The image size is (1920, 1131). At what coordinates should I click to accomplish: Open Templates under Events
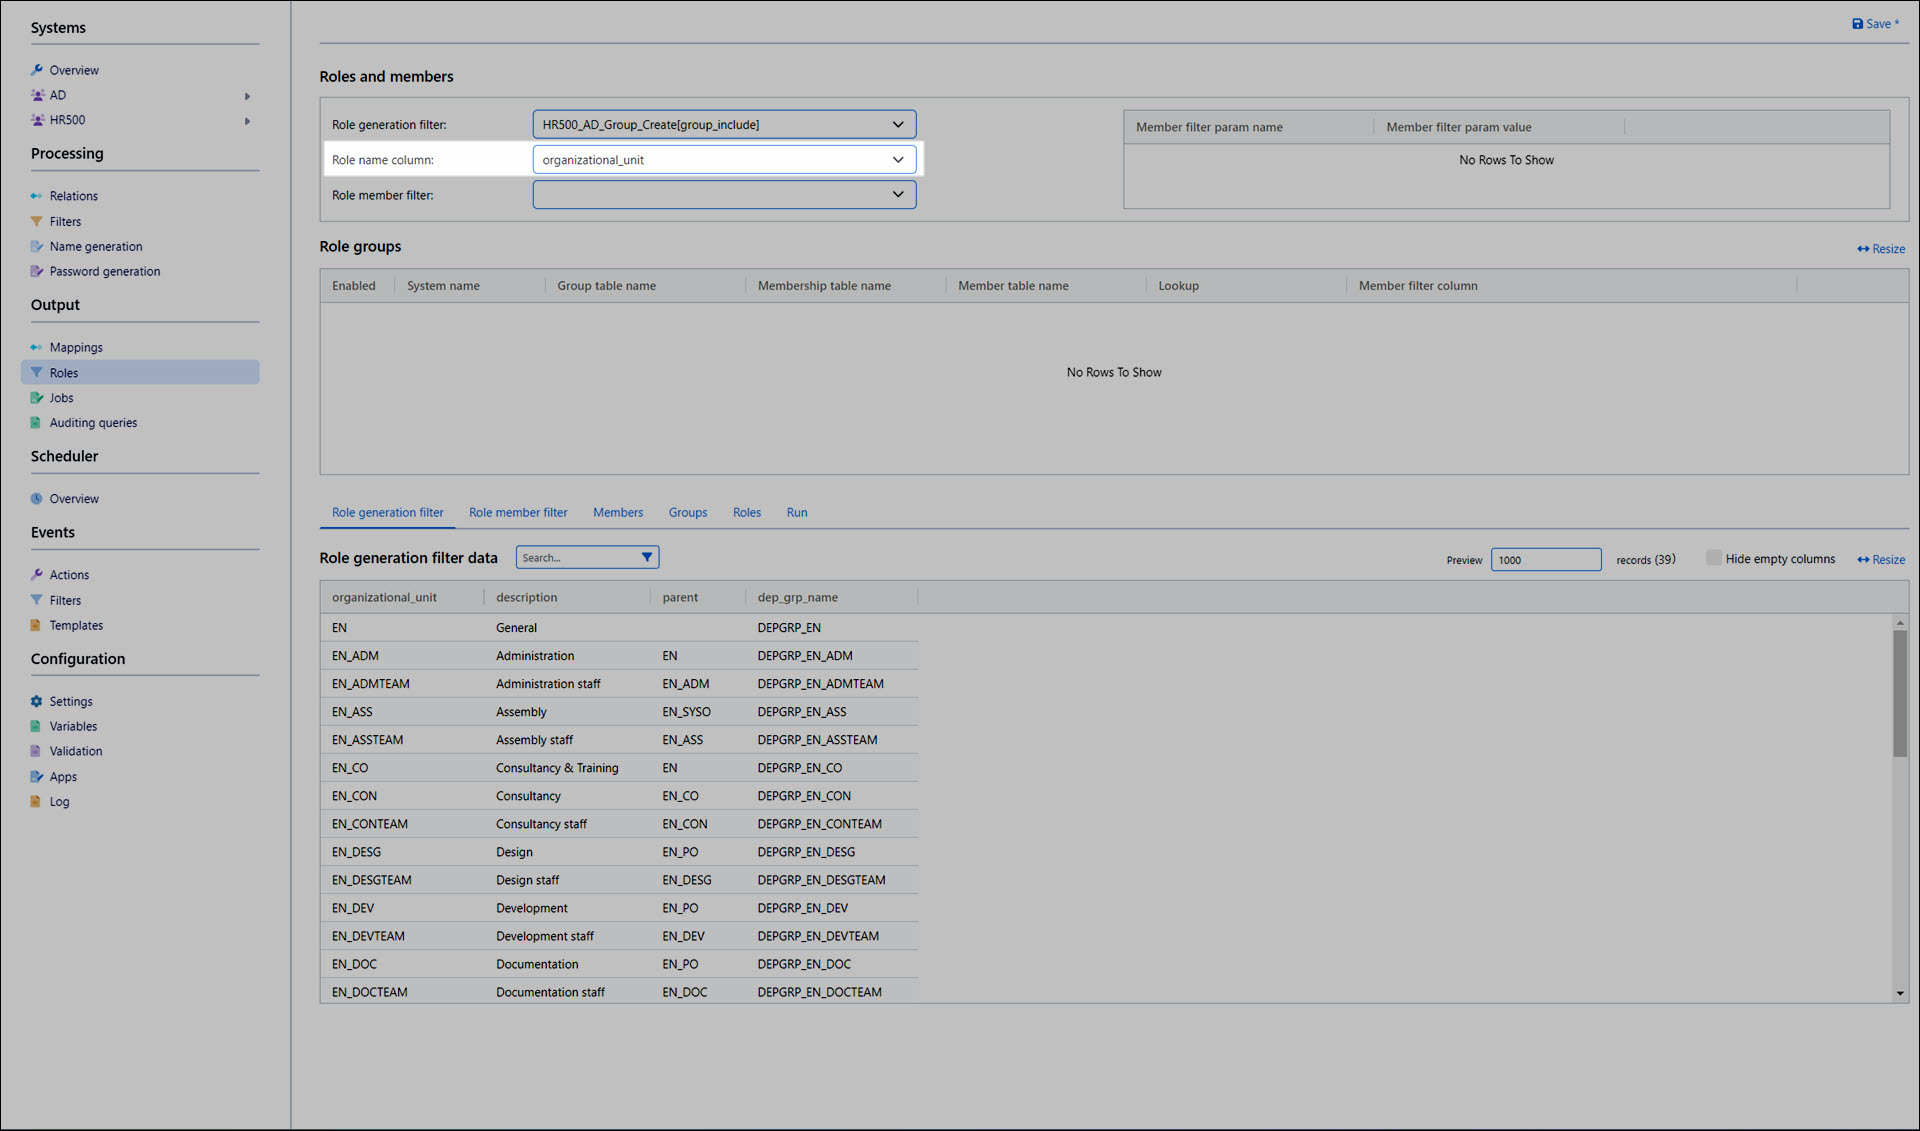pyautogui.click(x=76, y=625)
